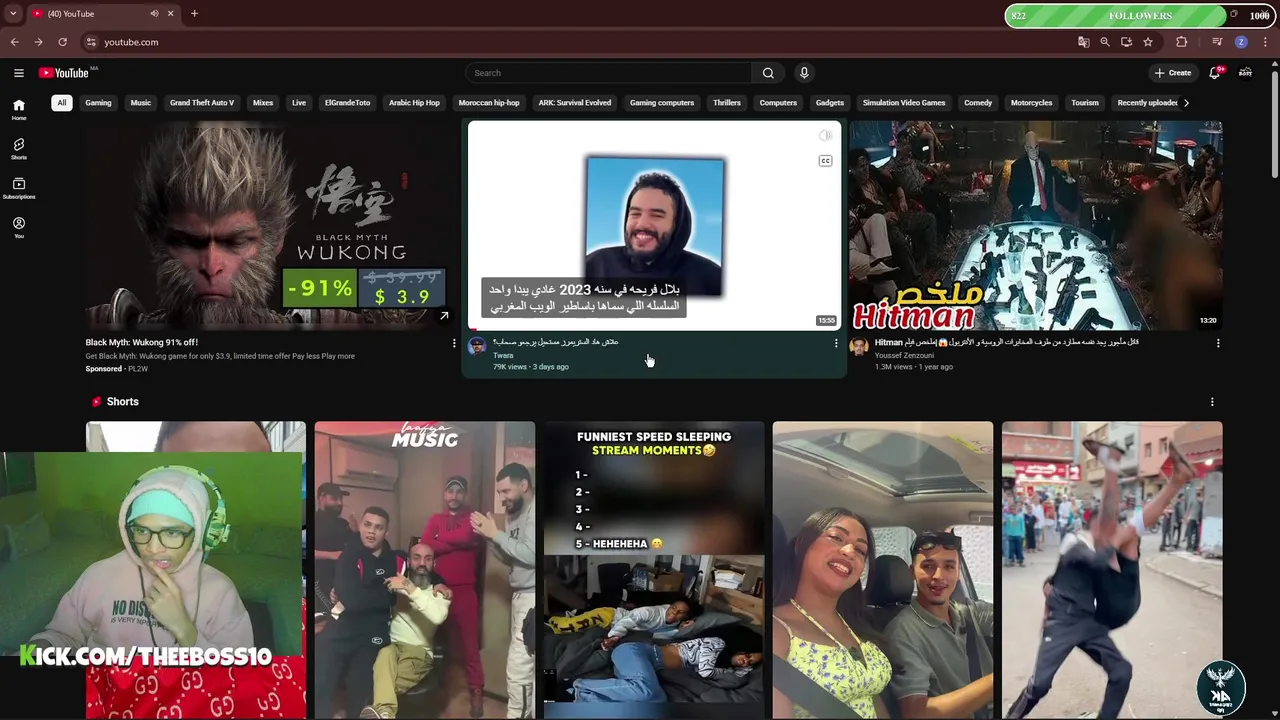View site information for youtube.com
The width and height of the screenshot is (1280, 720).
click(91, 42)
